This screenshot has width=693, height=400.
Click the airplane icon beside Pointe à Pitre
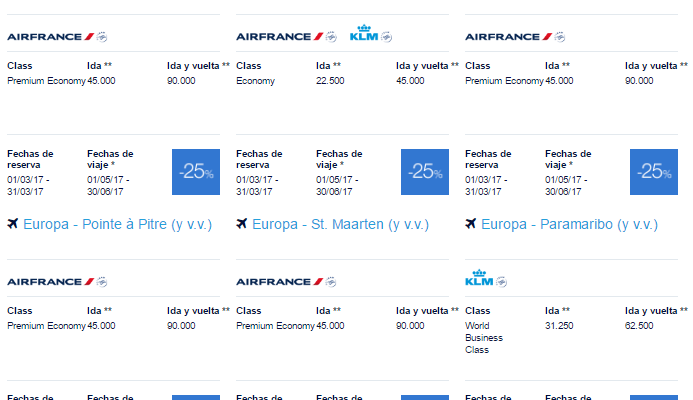point(13,224)
